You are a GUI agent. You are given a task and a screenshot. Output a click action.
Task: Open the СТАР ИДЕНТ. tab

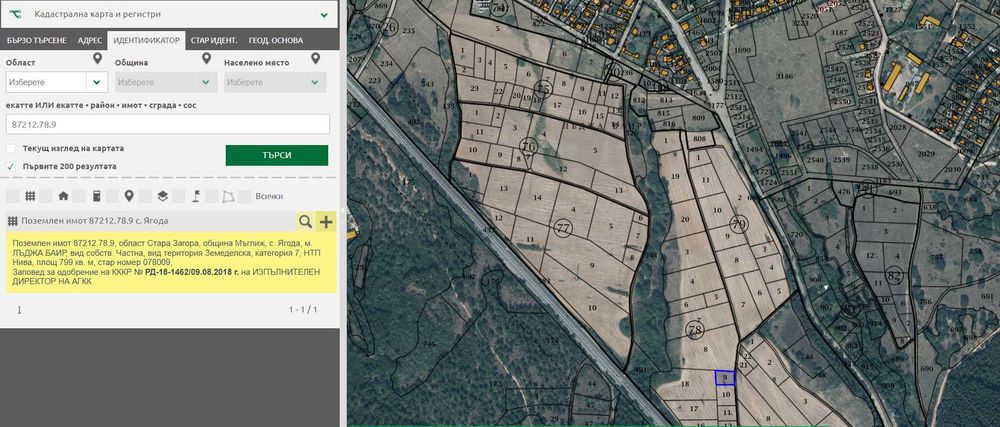point(213,40)
